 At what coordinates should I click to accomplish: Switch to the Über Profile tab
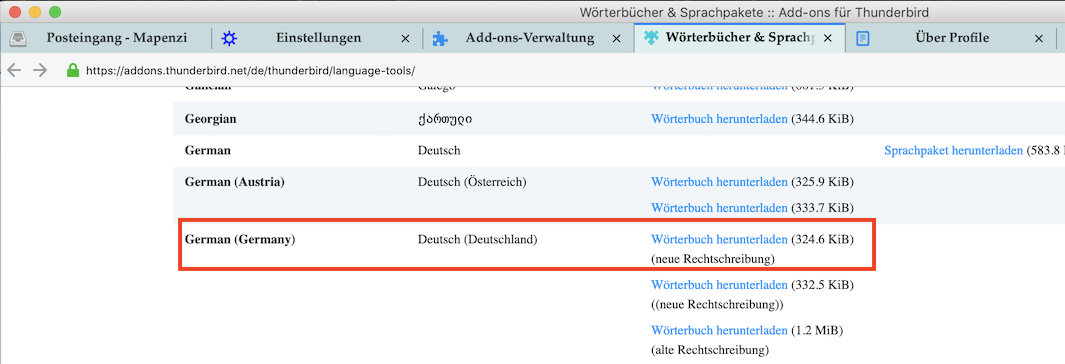pyautogui.click(x=951, y=38)
